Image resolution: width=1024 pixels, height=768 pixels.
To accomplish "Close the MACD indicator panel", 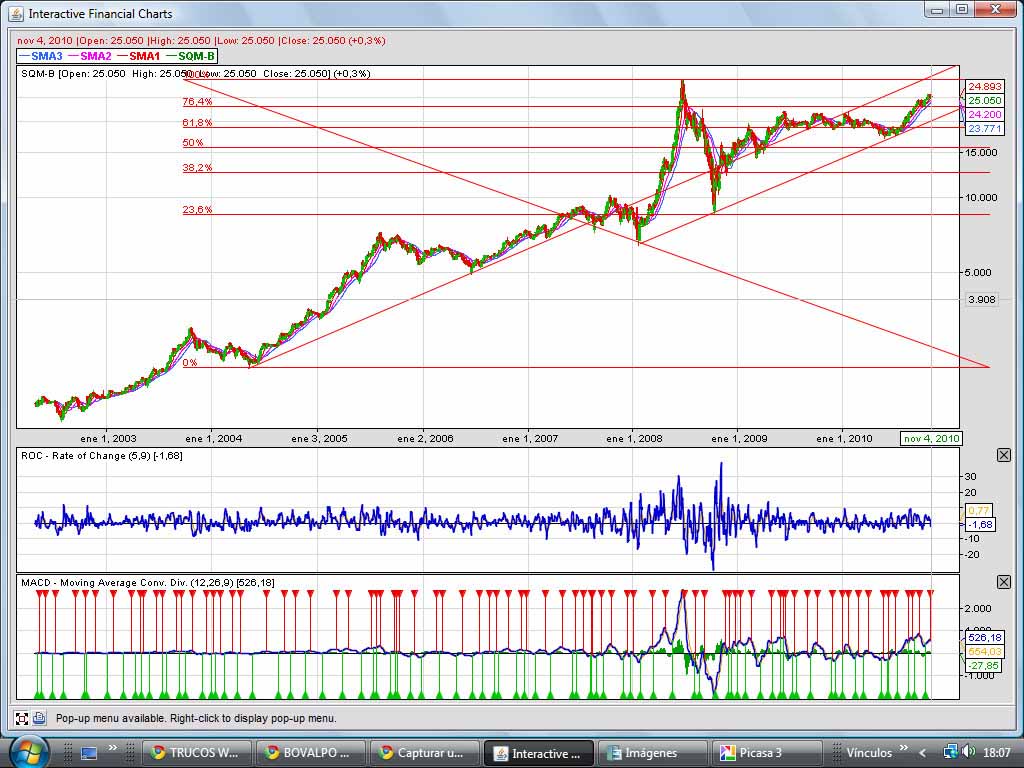I will pos(1004,582).
